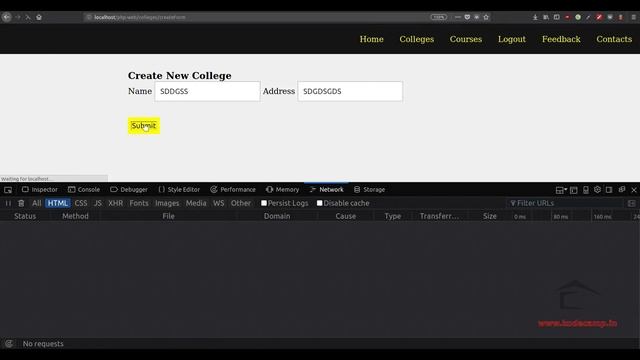The image size is (640, 360).
Task: Toggle the Media request filter
Action: [196, 203]
